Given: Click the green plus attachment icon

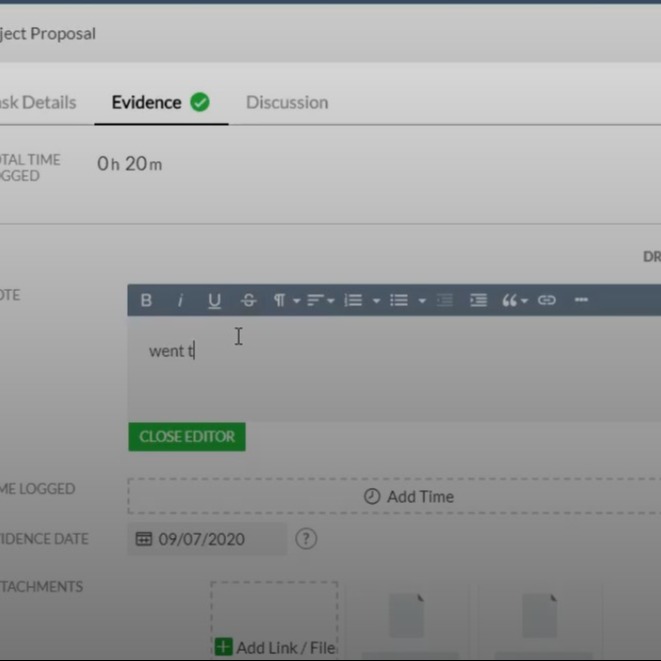Looking at the screenshot, I should [x=223, y=647].
